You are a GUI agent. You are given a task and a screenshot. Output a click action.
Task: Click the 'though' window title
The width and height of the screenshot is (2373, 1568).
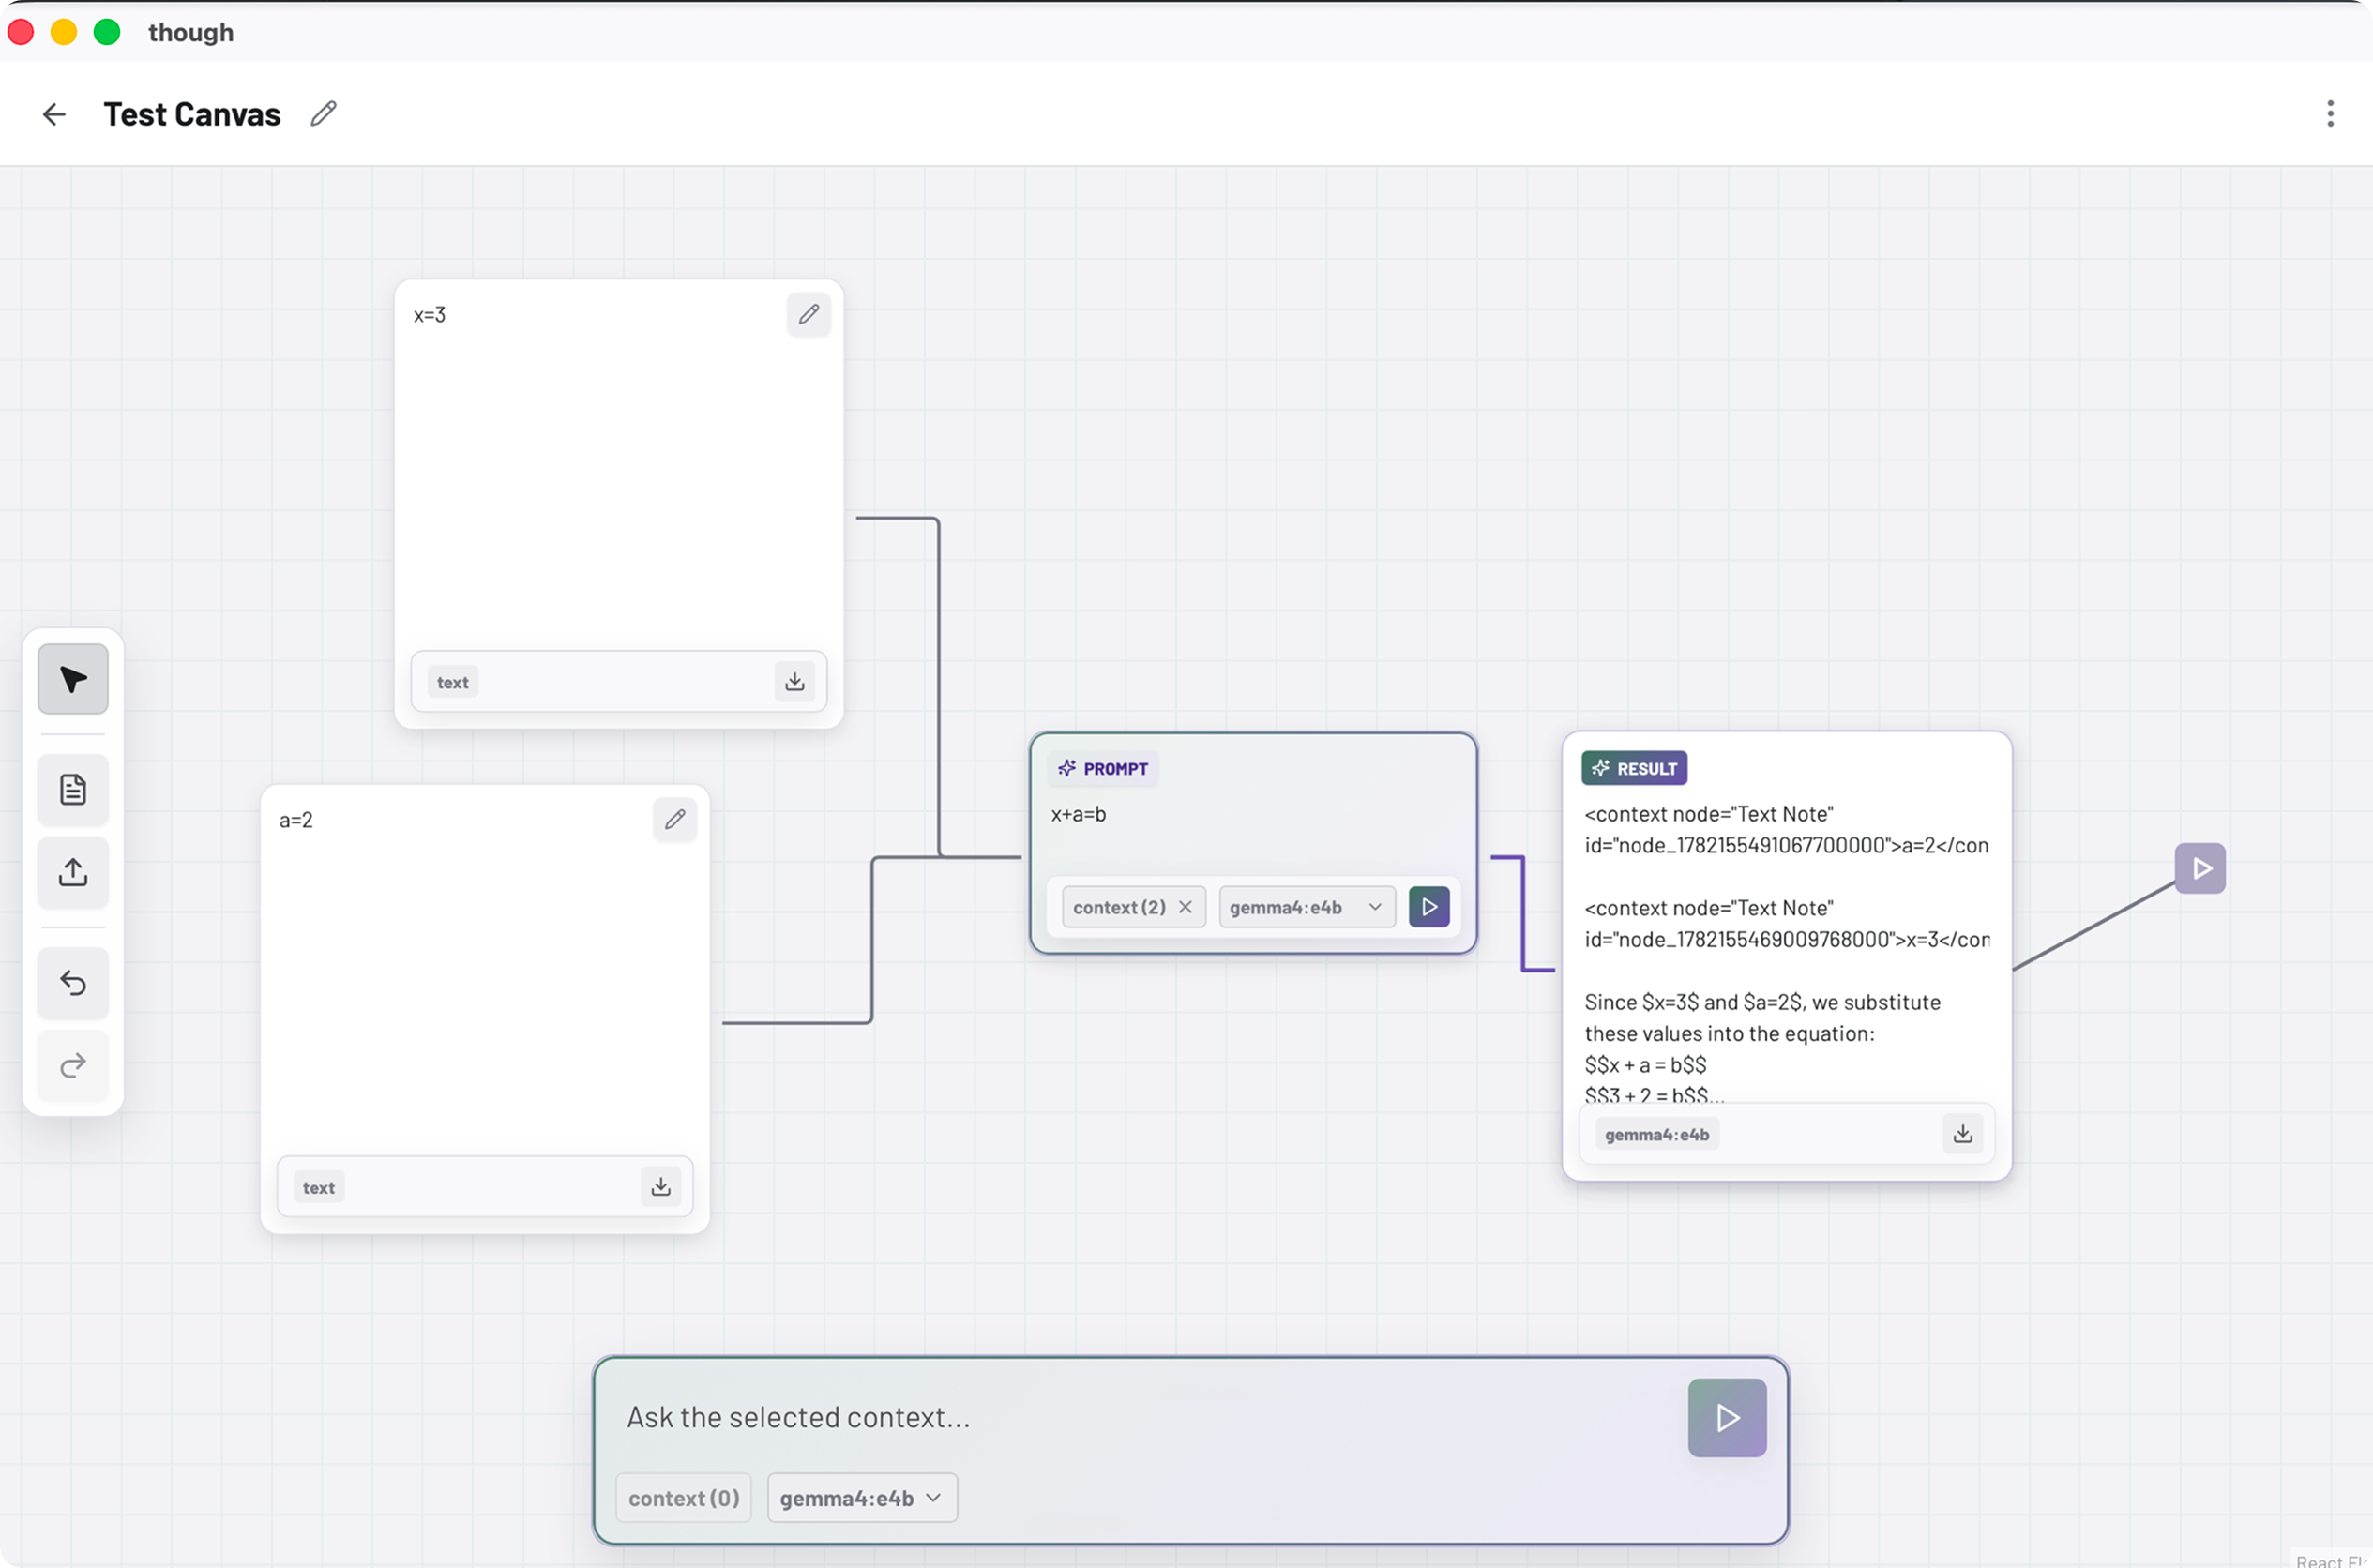191,32
